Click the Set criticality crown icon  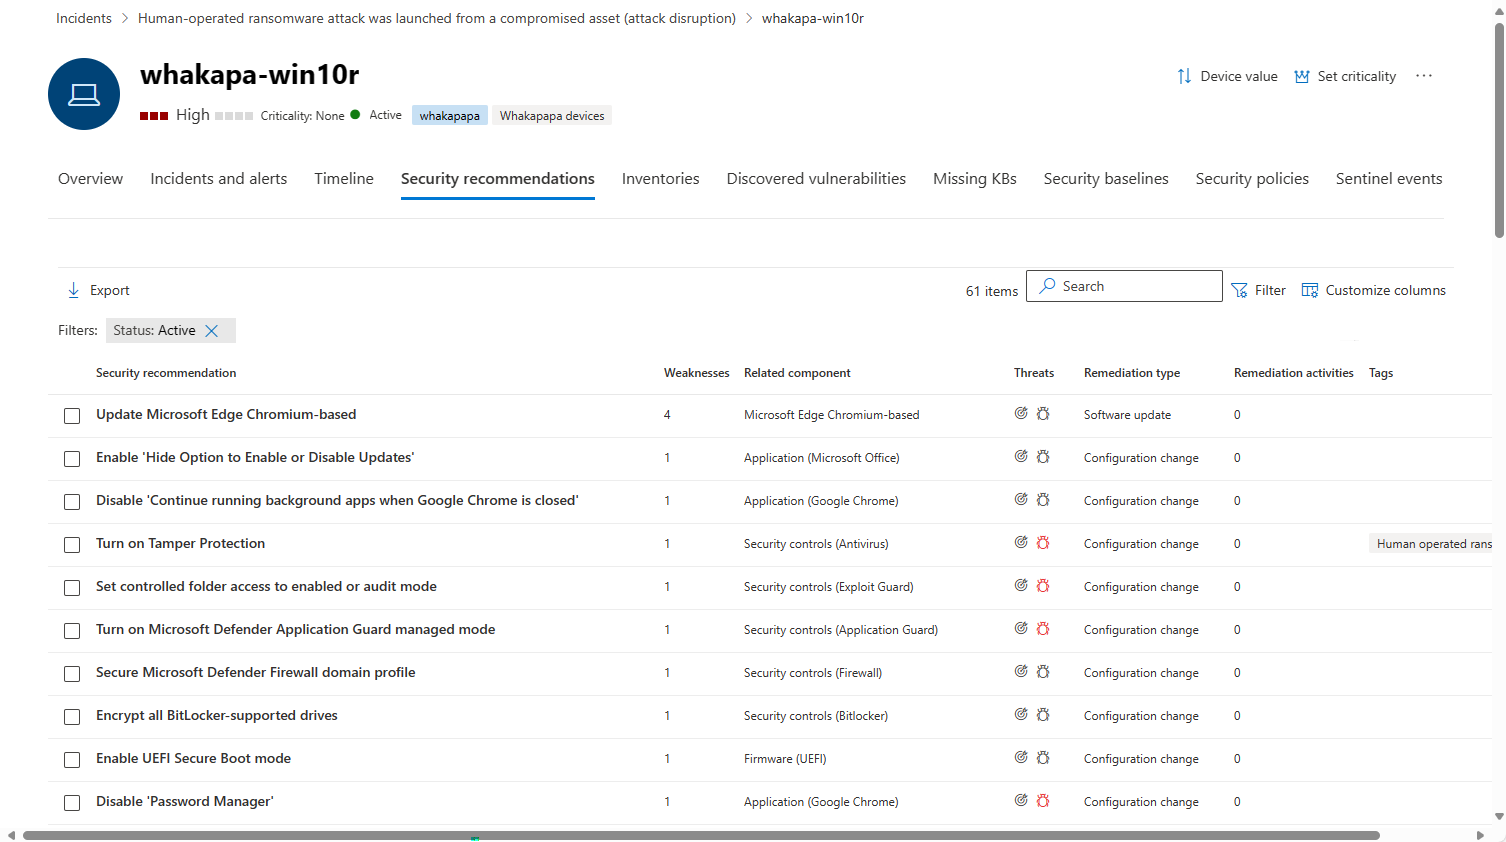coord(1302,76)
